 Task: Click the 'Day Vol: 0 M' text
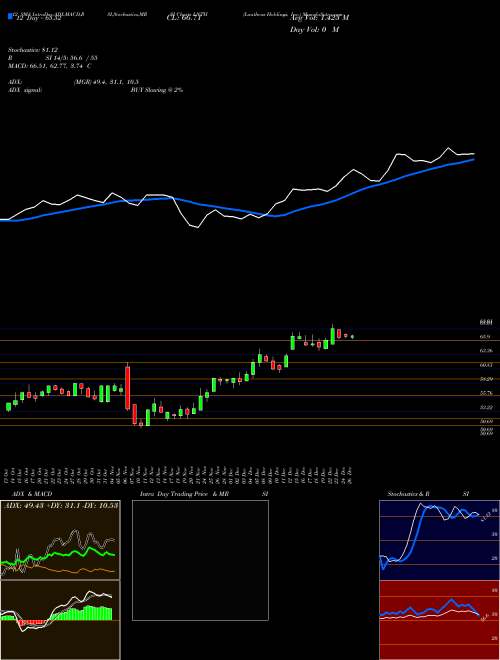click(314, 29)
